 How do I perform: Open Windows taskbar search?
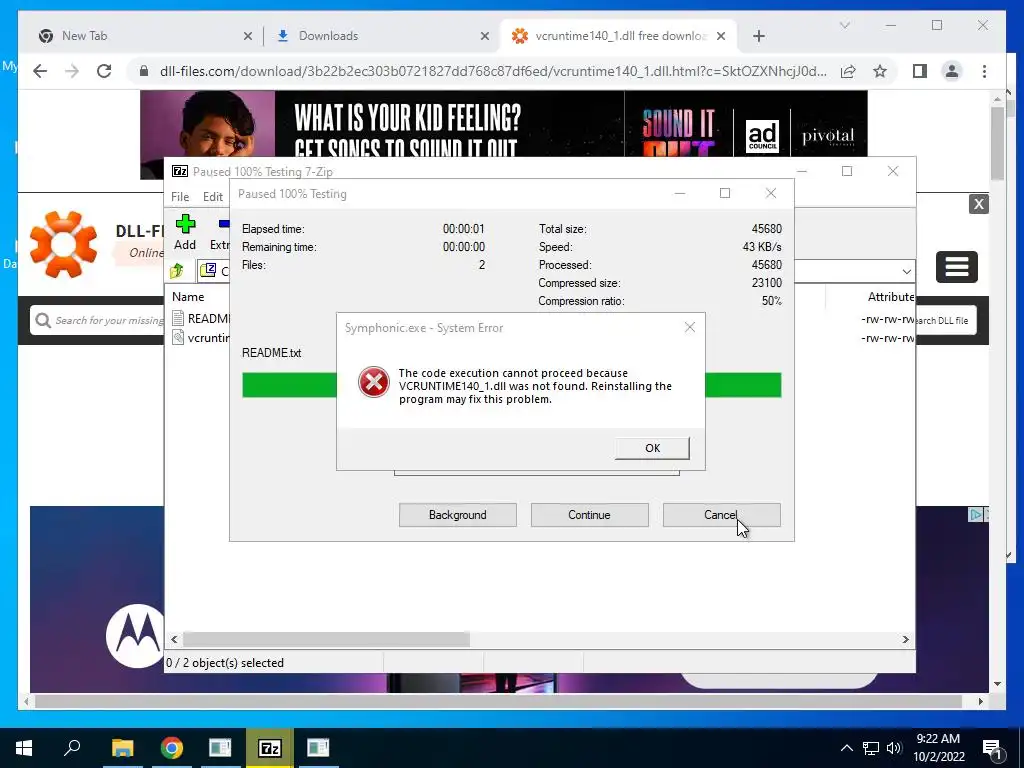(72, 748)
